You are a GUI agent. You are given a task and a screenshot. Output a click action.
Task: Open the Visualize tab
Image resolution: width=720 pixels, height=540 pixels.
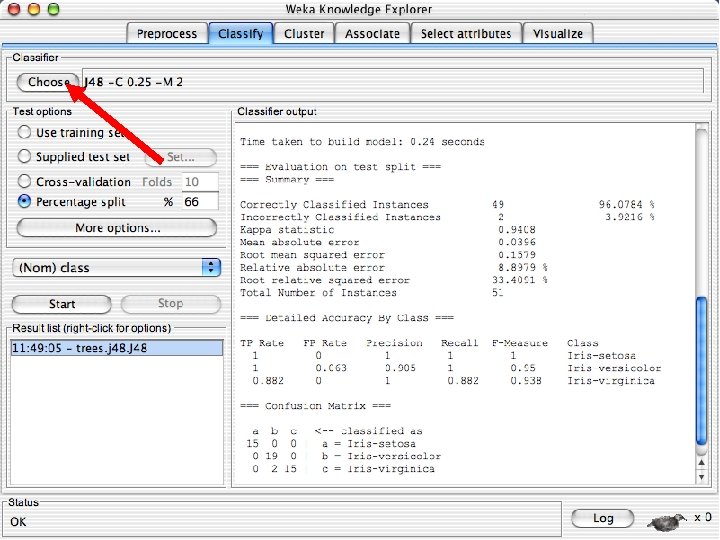[x=558, y=34]
